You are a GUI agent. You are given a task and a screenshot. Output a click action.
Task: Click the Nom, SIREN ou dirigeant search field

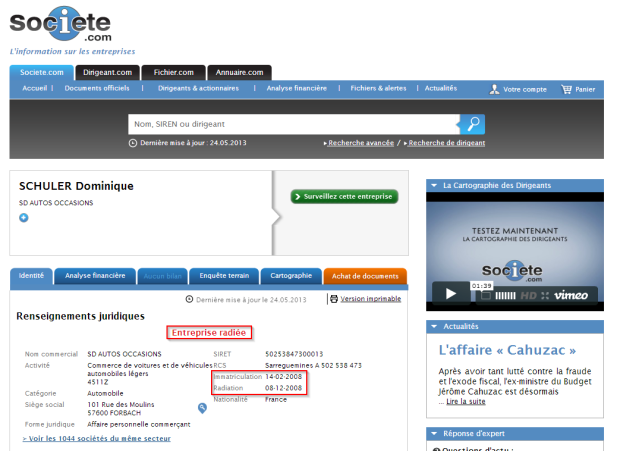click(294, 124)
